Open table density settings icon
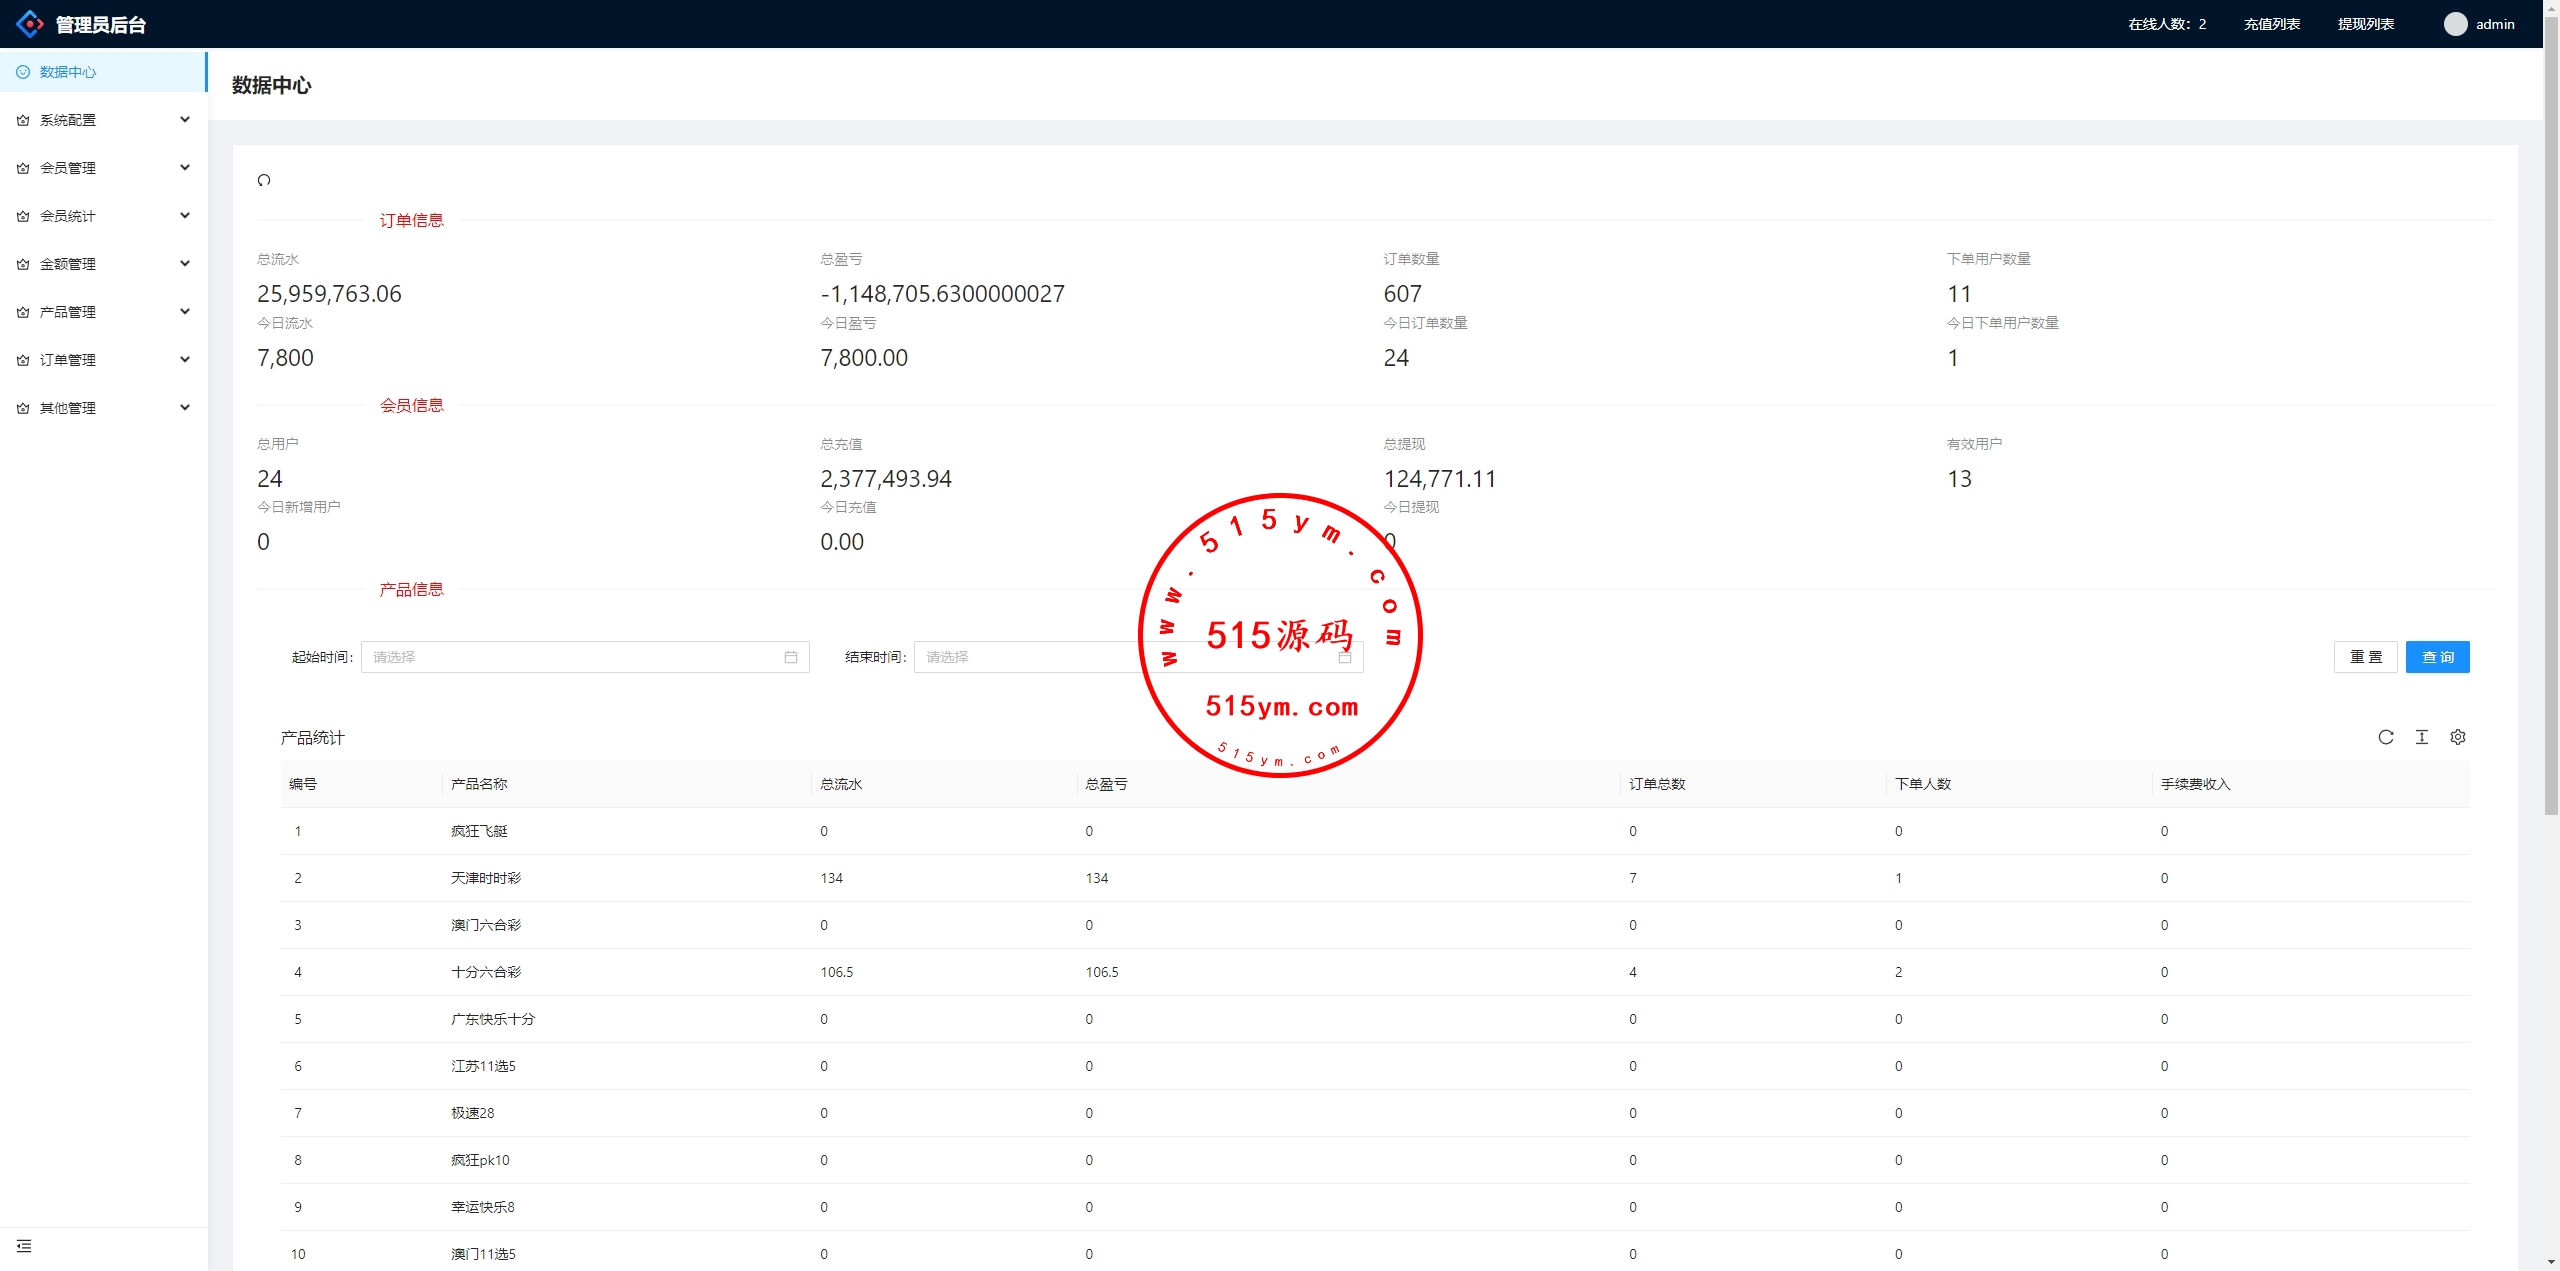2560x1271 pixels. click(x=2421, y=737)
